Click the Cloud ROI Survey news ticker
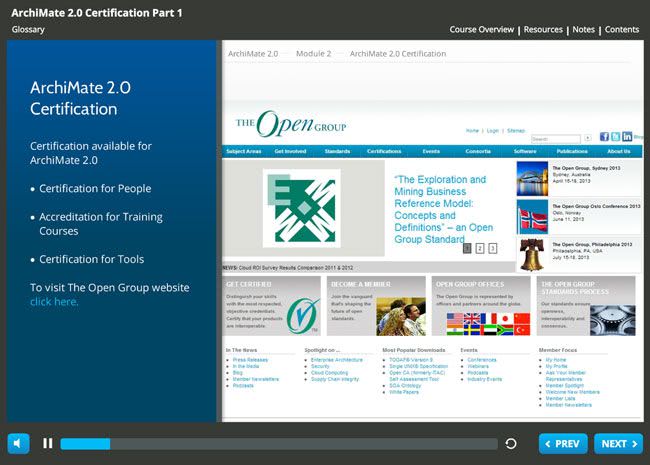 click(288, 268)
